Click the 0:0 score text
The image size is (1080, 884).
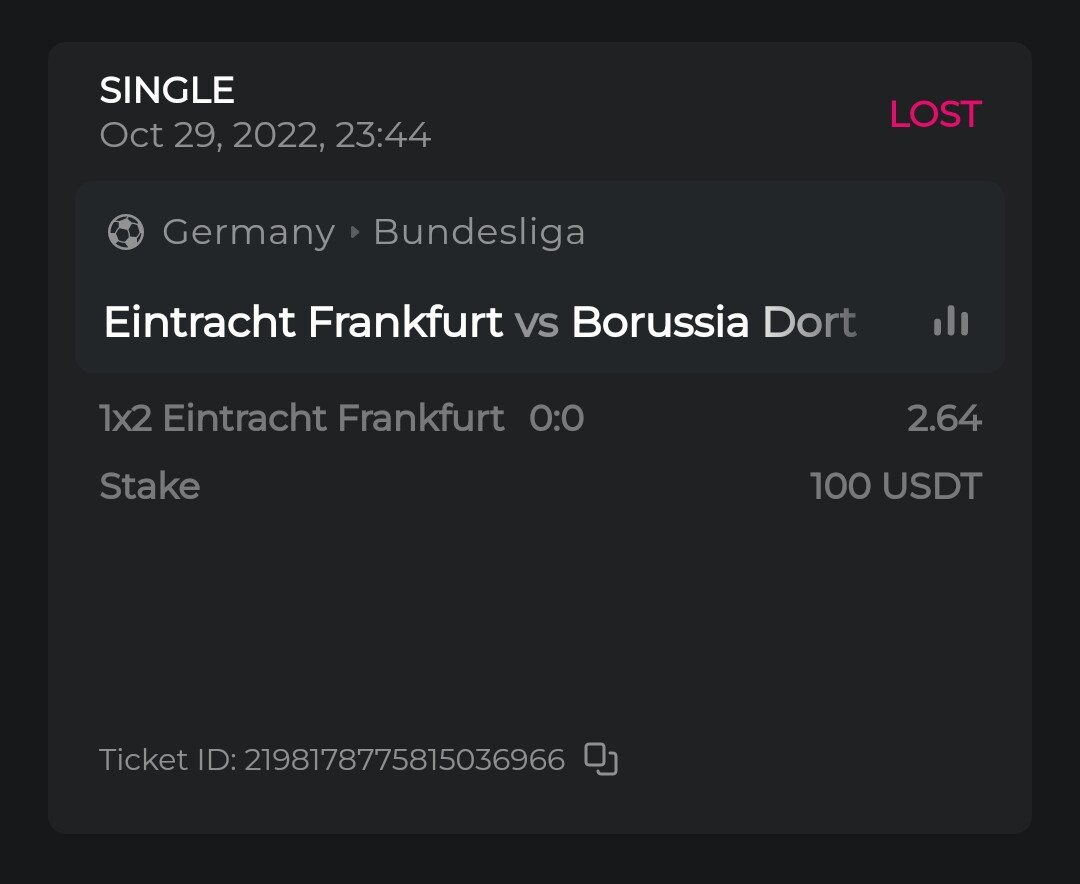pos(556,418)
